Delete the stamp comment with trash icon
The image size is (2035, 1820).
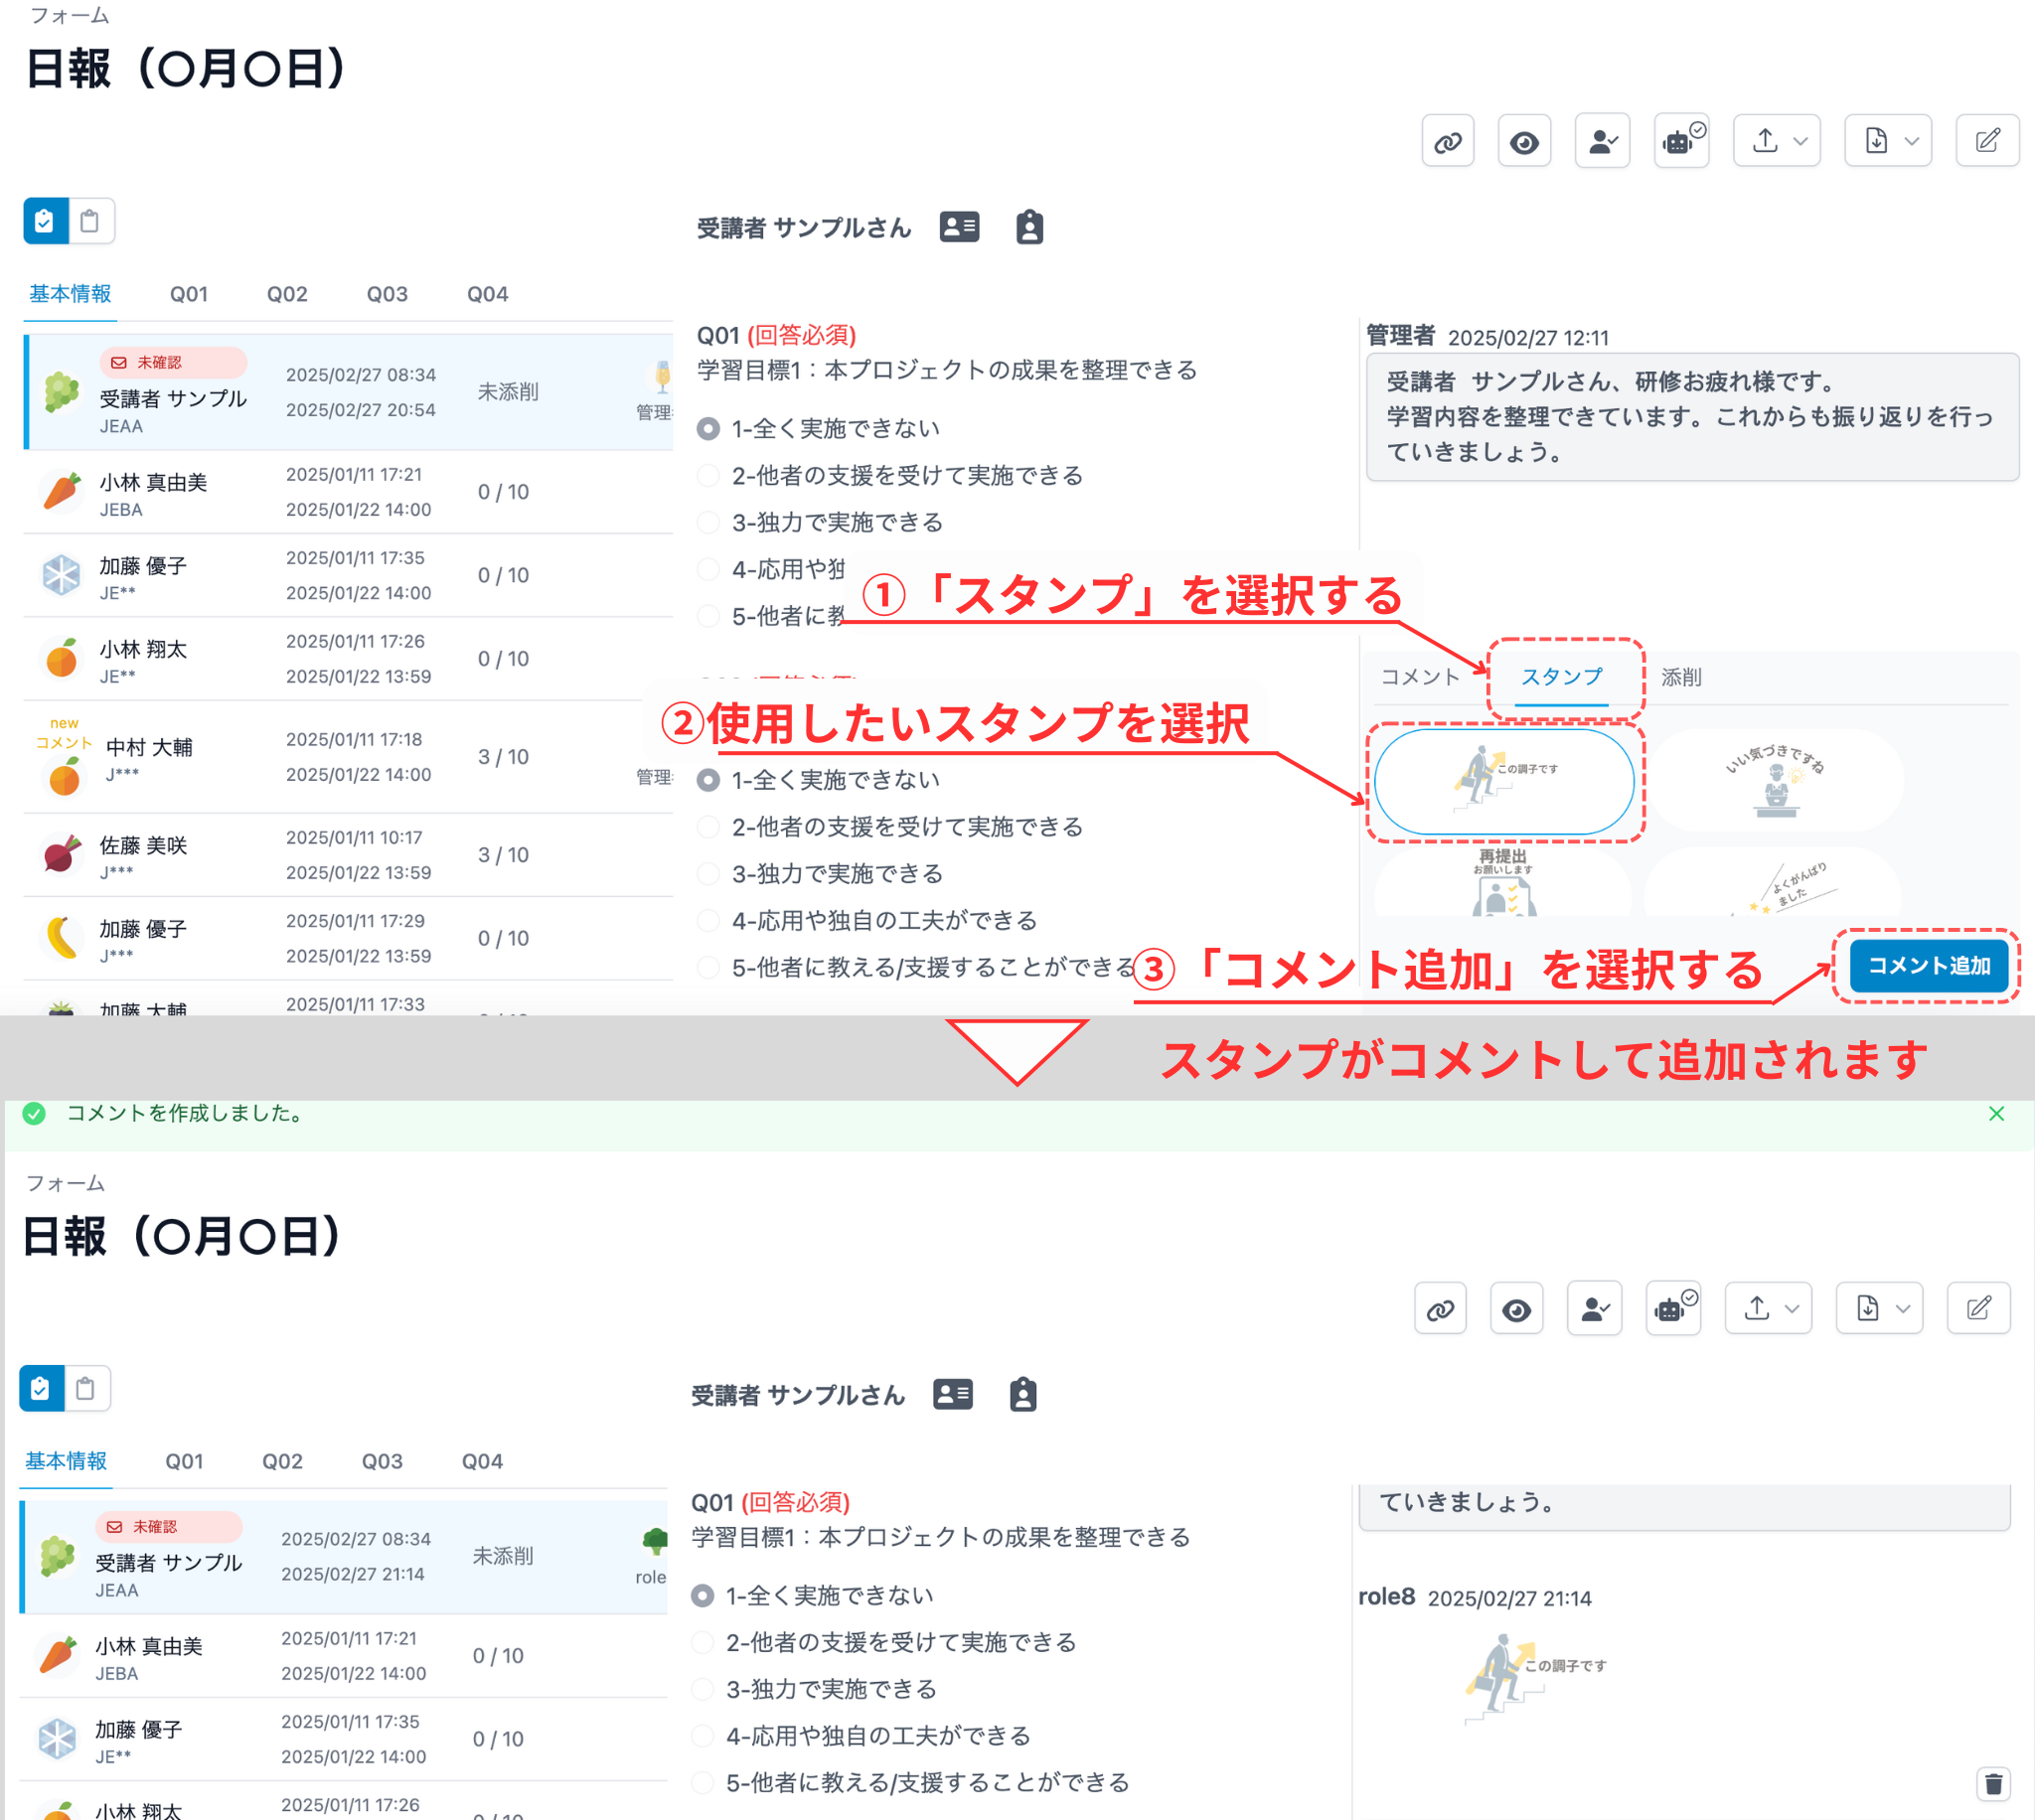click(1993, 1783)
